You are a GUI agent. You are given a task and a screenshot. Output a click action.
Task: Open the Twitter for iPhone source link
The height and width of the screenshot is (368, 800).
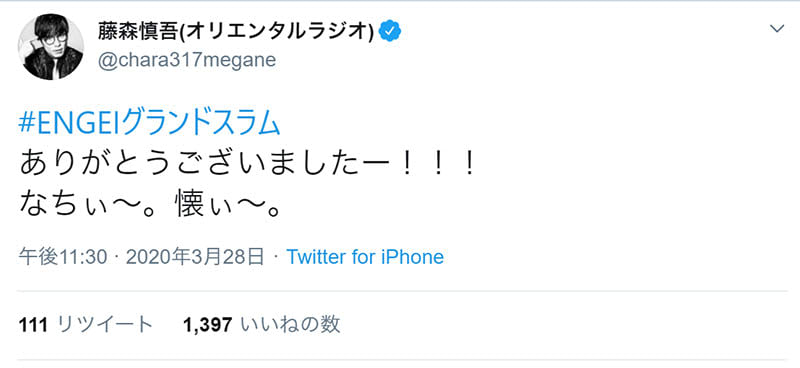point(365,257)
